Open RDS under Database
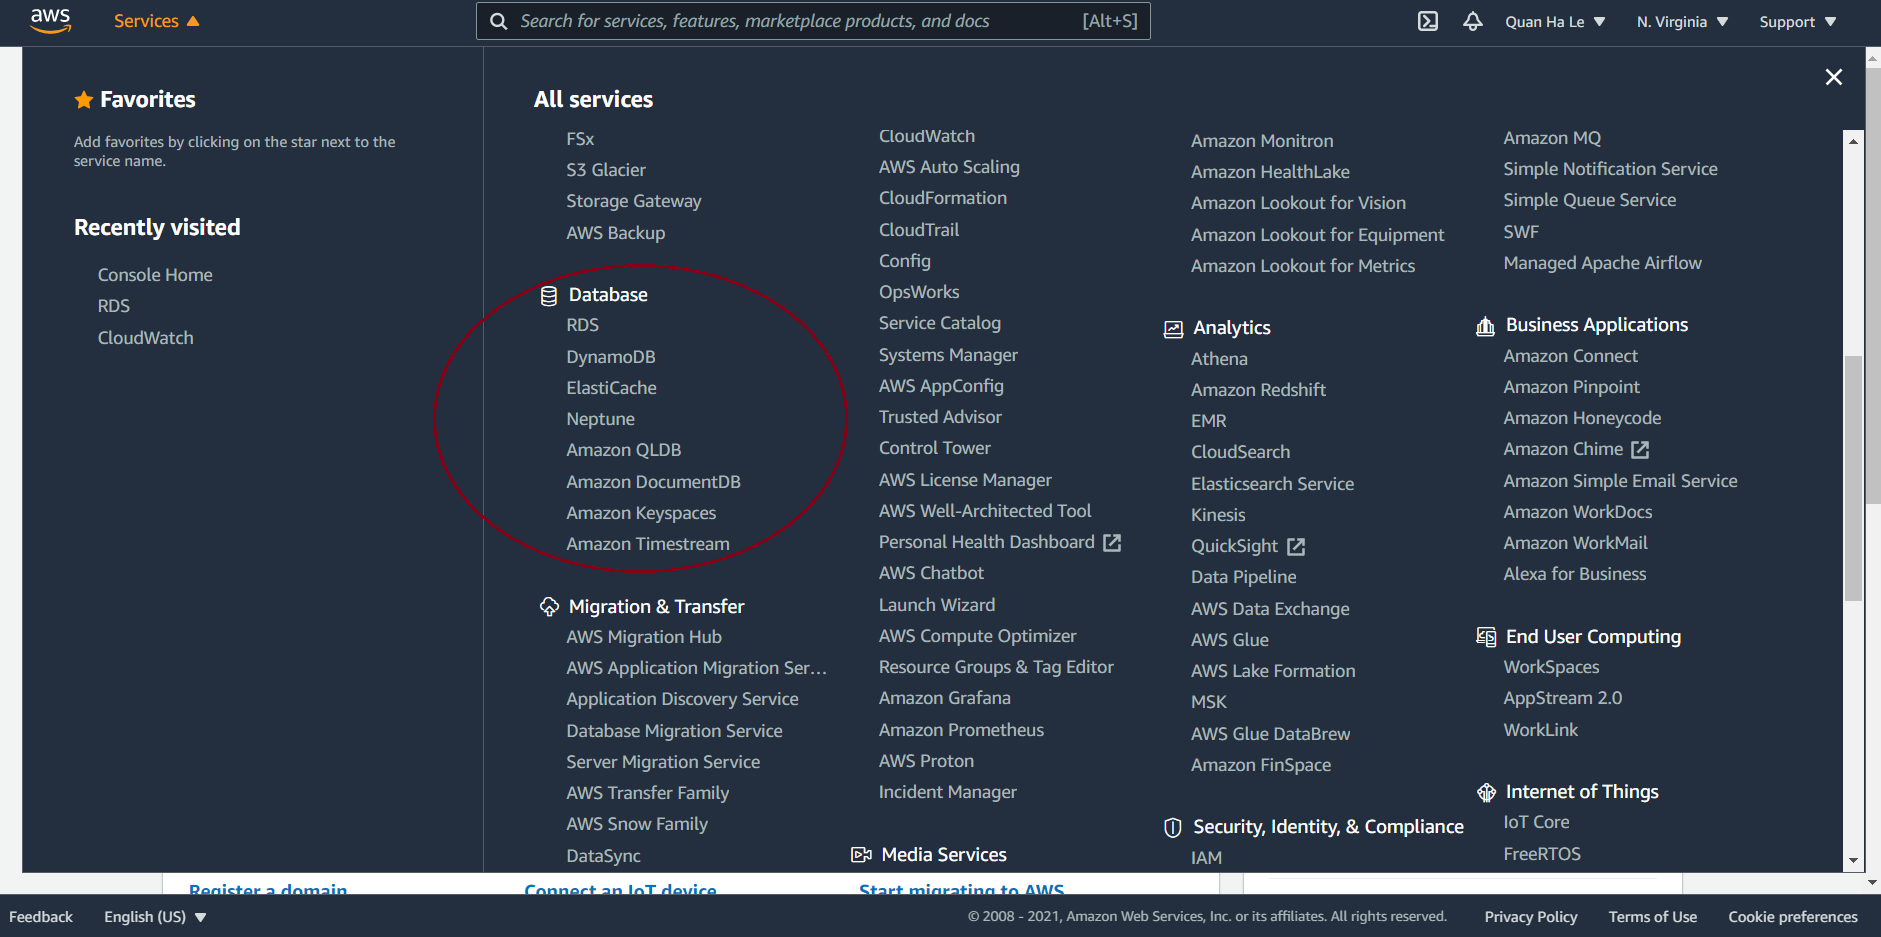Screen dimensions: 1881x937 pos(583,325)
